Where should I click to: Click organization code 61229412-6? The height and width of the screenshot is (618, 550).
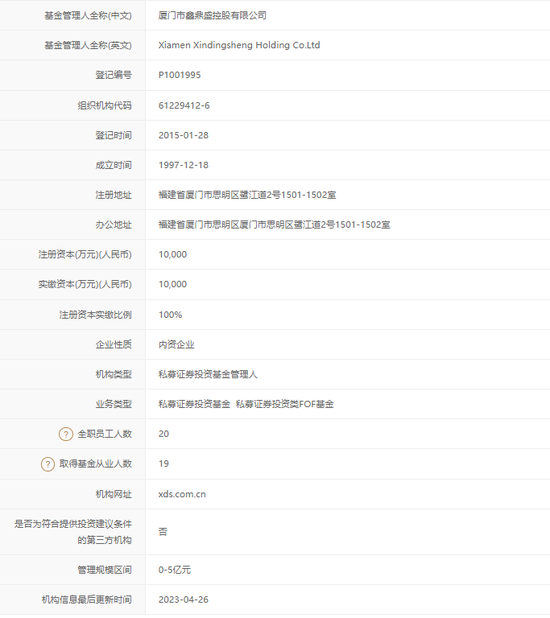tap(184, 105)
